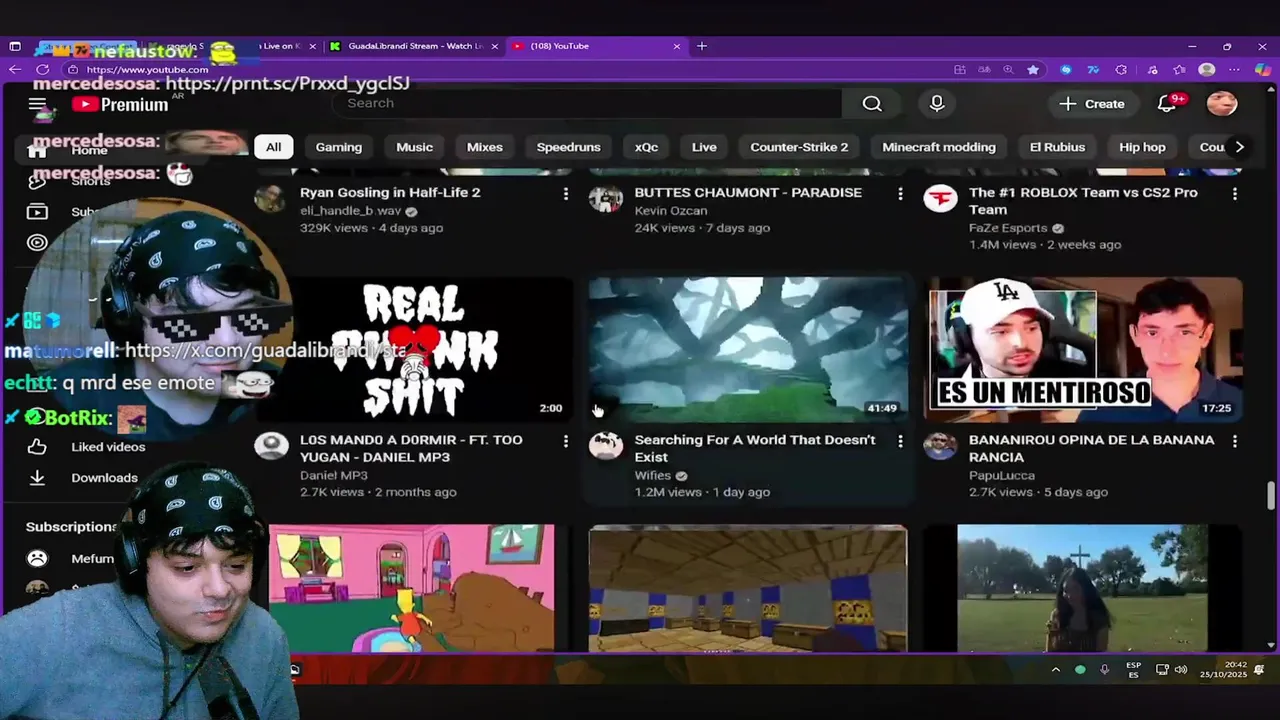Bookmark page with the star icon
This screenshot has width=1280, height=720.
(1033, 69)
